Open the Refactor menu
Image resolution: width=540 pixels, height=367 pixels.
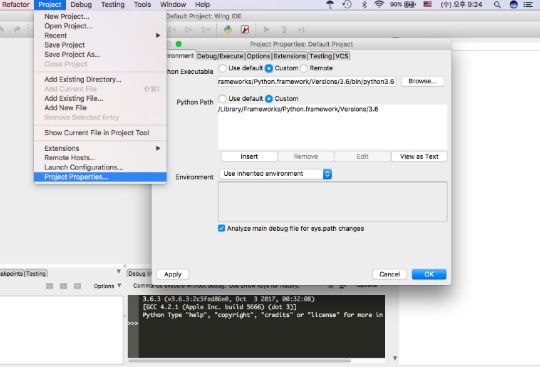point(15,5)
